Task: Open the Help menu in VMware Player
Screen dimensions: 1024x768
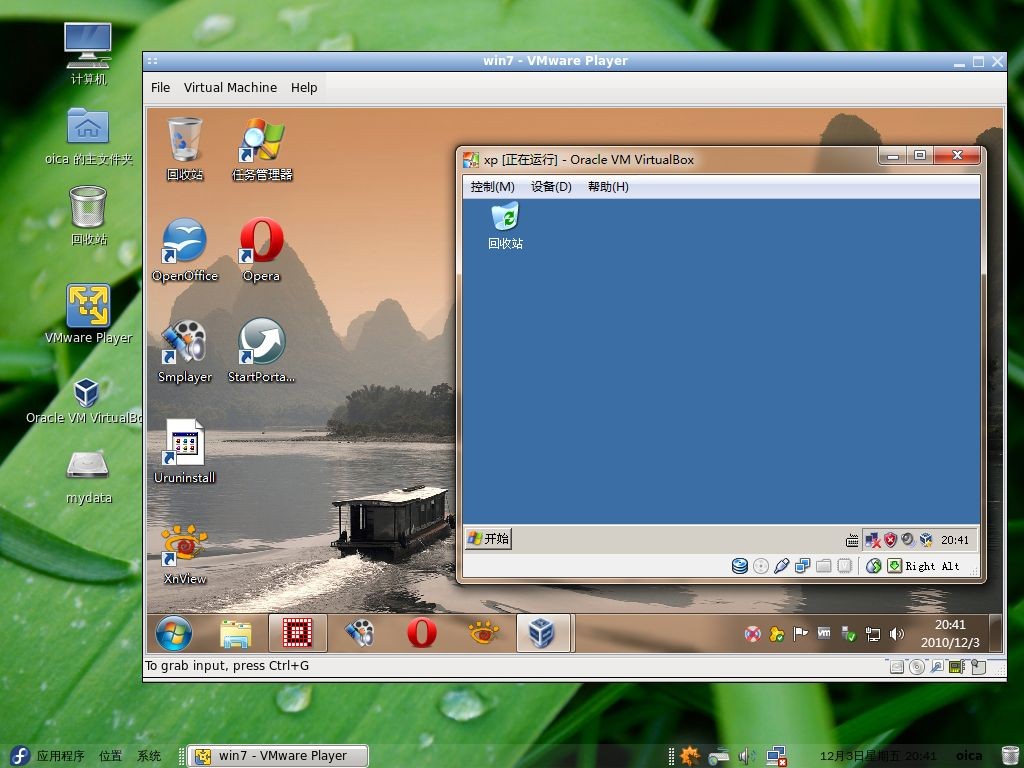Action: (x=304, y=88)
